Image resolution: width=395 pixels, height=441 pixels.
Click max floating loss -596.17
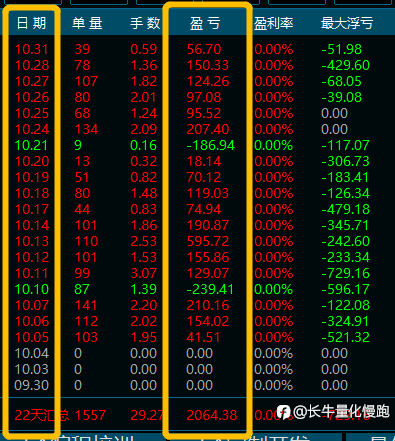[346, 289]
